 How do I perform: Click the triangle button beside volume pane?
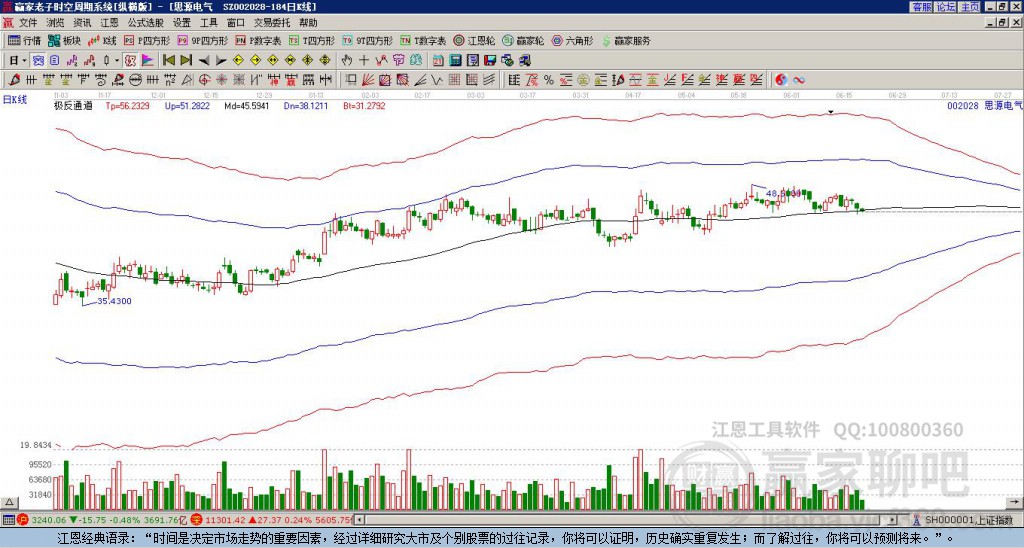[9, 503]
